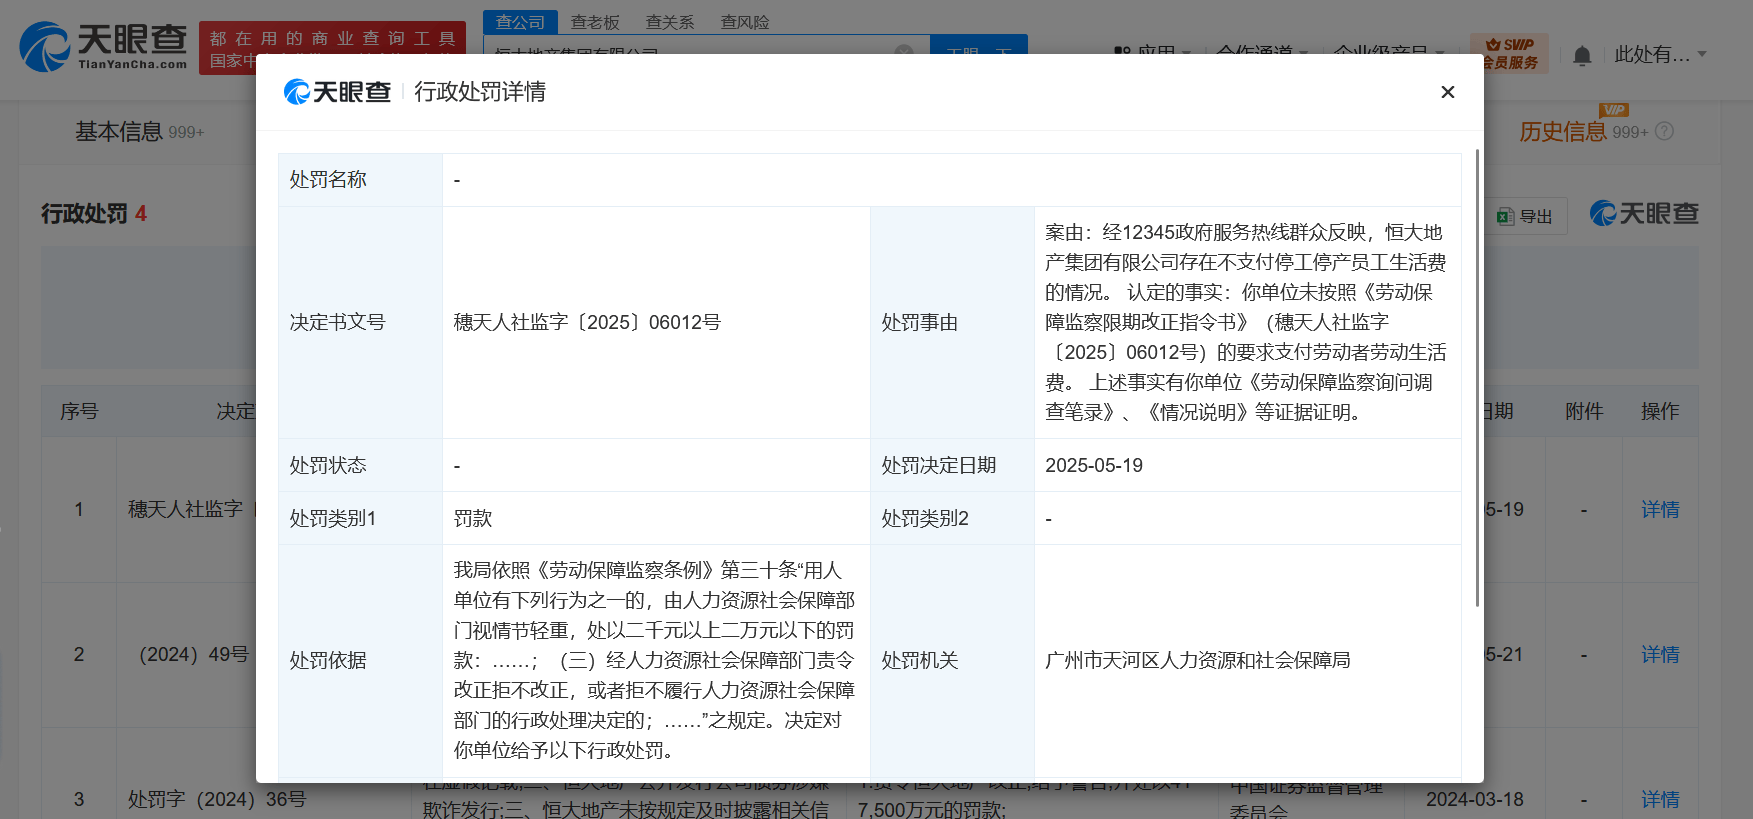The width and height of the screenshot is (1753, 819).
Task: Open the VIP 会员服务 badge
Action: (1509, 53)
